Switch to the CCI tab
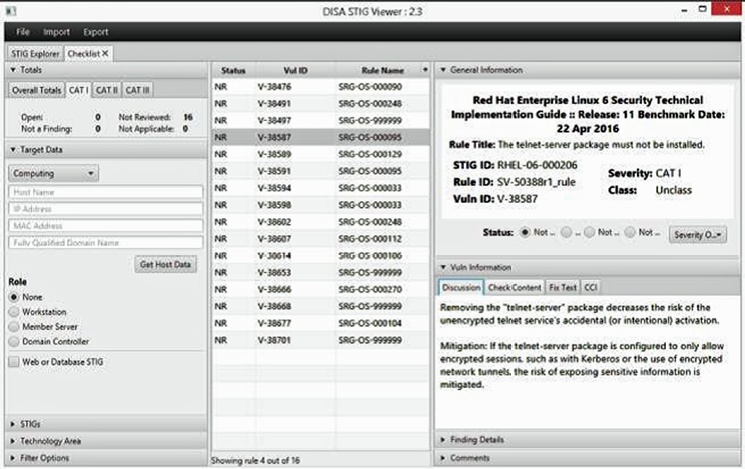745x469 pixels. tap(591, 287)
